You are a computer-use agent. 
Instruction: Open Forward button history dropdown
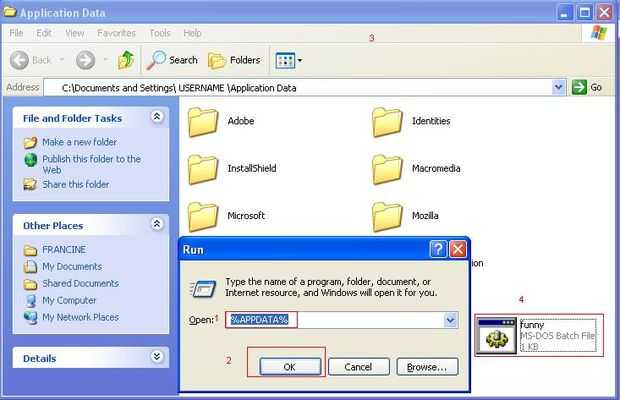[106, 60]
